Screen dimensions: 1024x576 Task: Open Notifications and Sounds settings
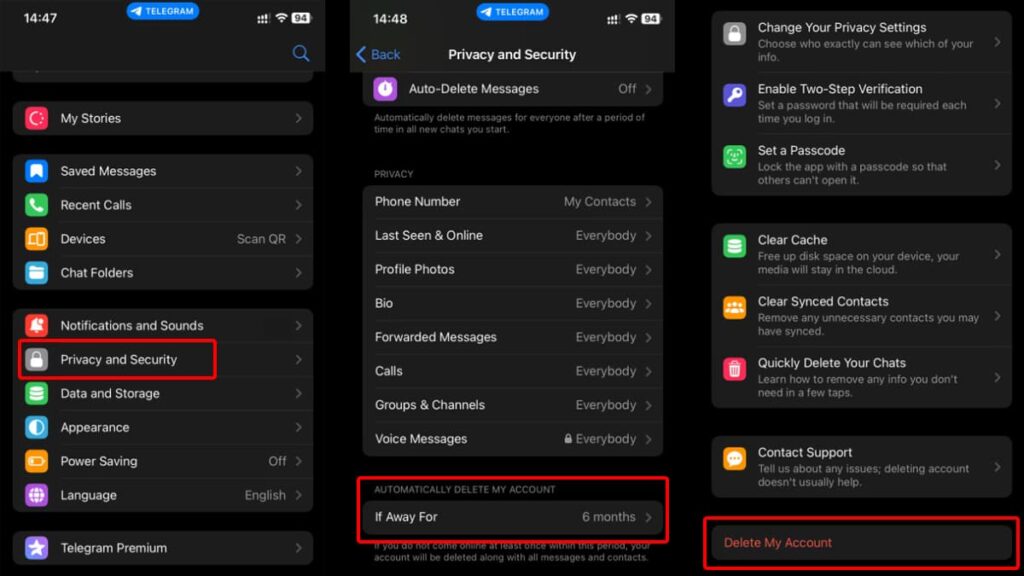[162, 326]
